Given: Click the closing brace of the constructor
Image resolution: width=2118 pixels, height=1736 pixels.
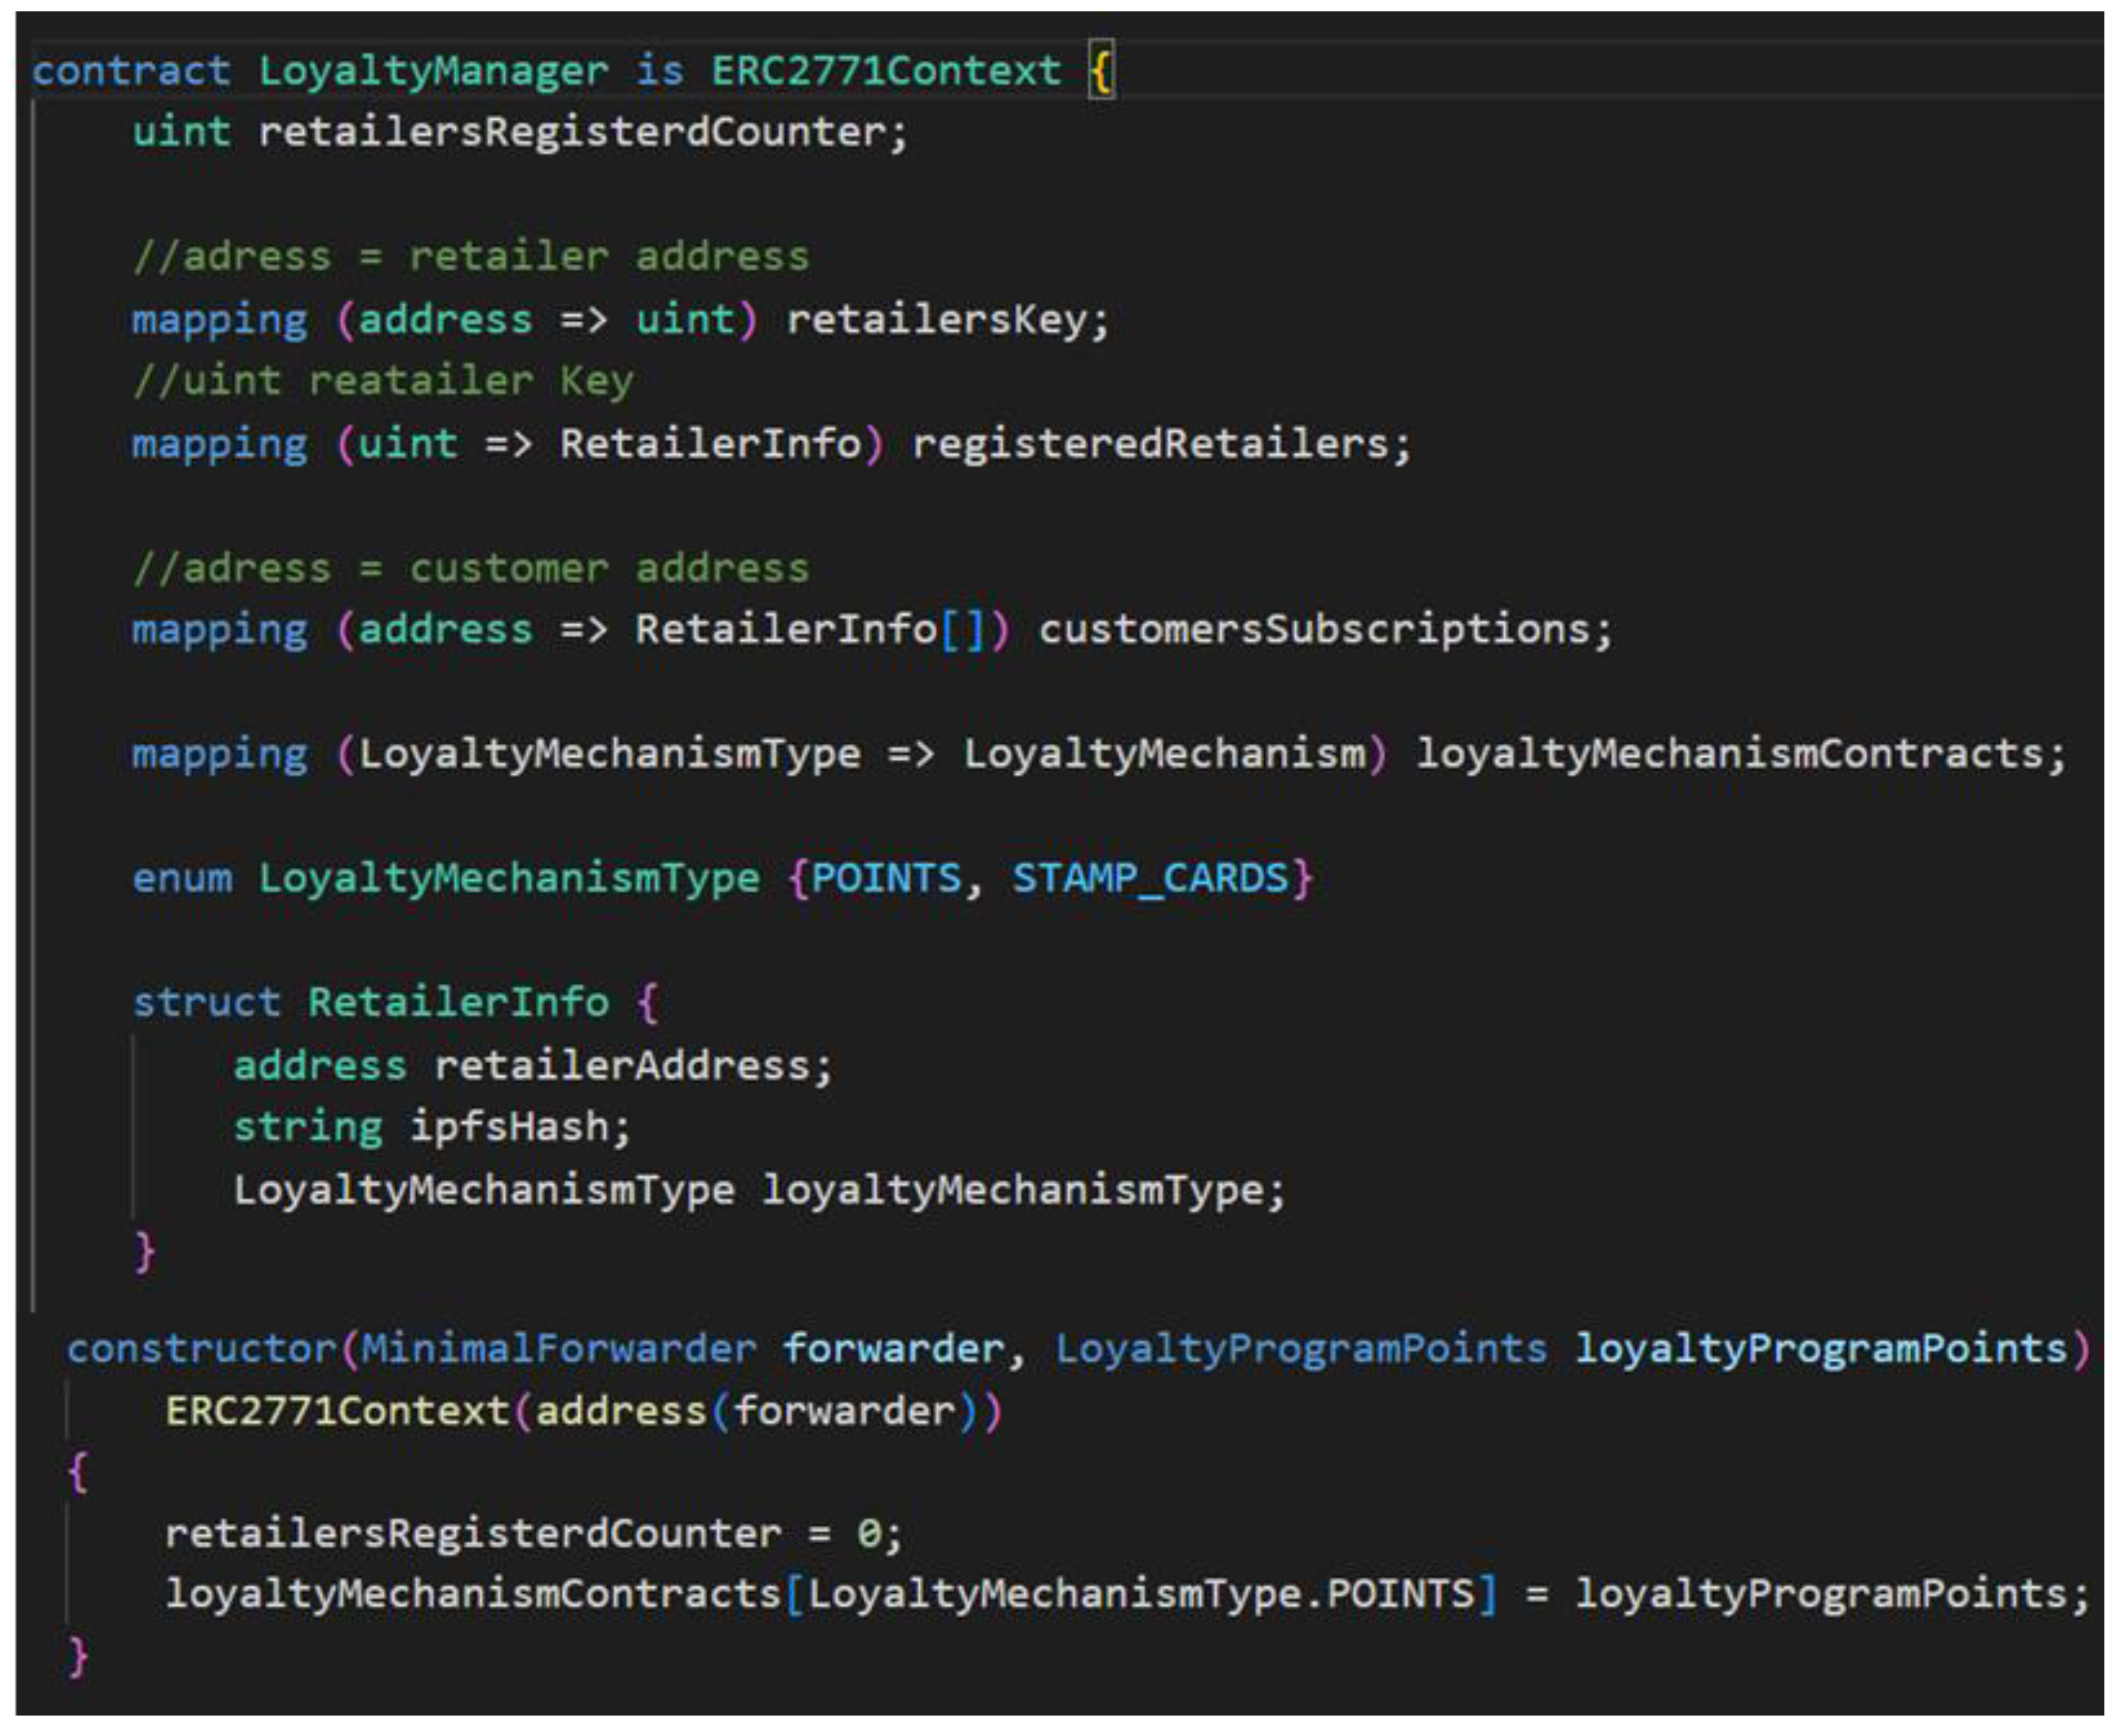Looking at the screenshot, I should (78, 1656).
